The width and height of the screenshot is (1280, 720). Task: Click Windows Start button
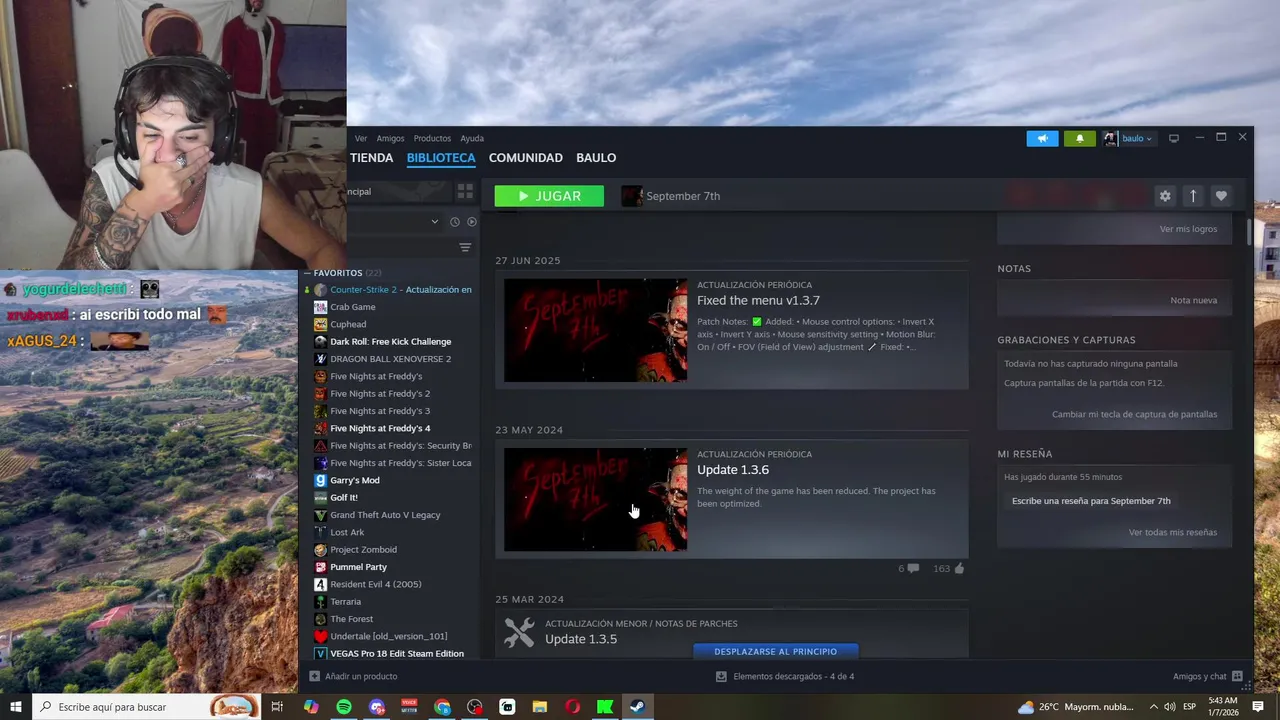(15, 707)
